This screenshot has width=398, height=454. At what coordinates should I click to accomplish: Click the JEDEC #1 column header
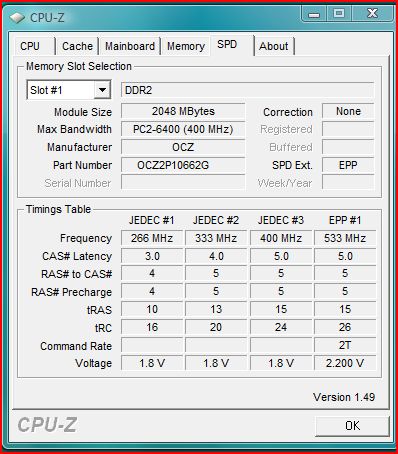(152, 220)
